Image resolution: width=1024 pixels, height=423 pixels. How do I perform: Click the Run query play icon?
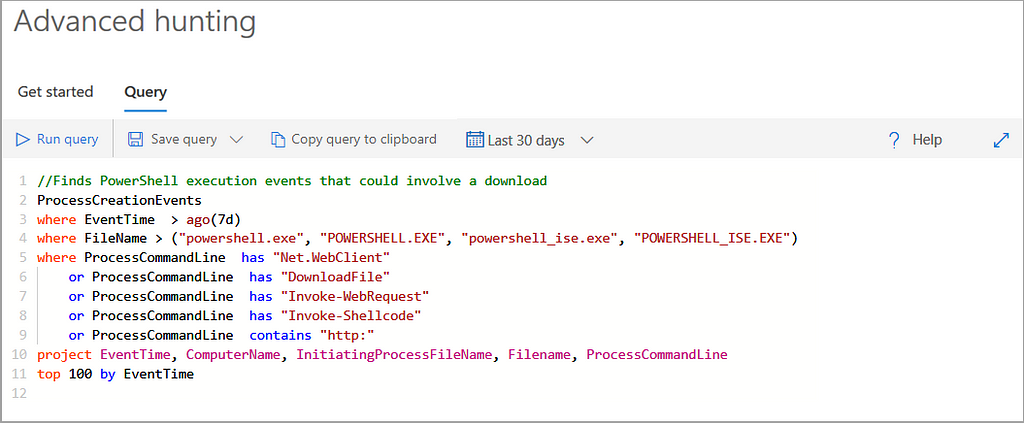coord(23,140)
